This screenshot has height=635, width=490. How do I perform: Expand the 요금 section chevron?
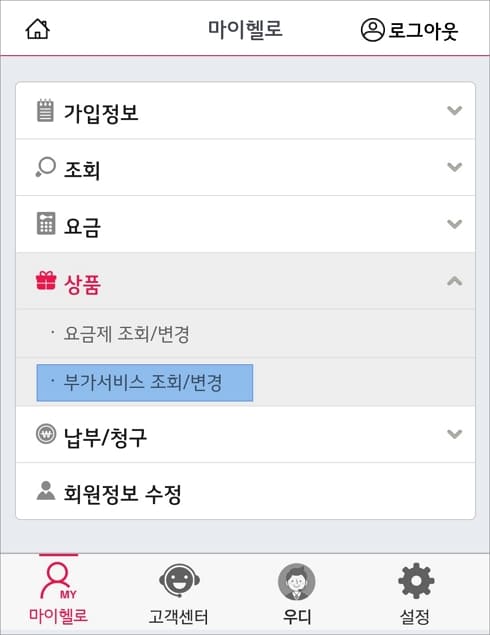454,224
